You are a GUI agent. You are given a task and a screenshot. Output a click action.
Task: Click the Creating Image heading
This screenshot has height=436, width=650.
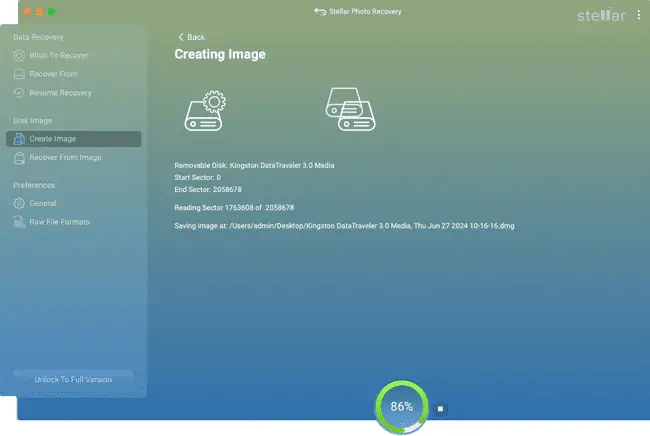(220, 54)
